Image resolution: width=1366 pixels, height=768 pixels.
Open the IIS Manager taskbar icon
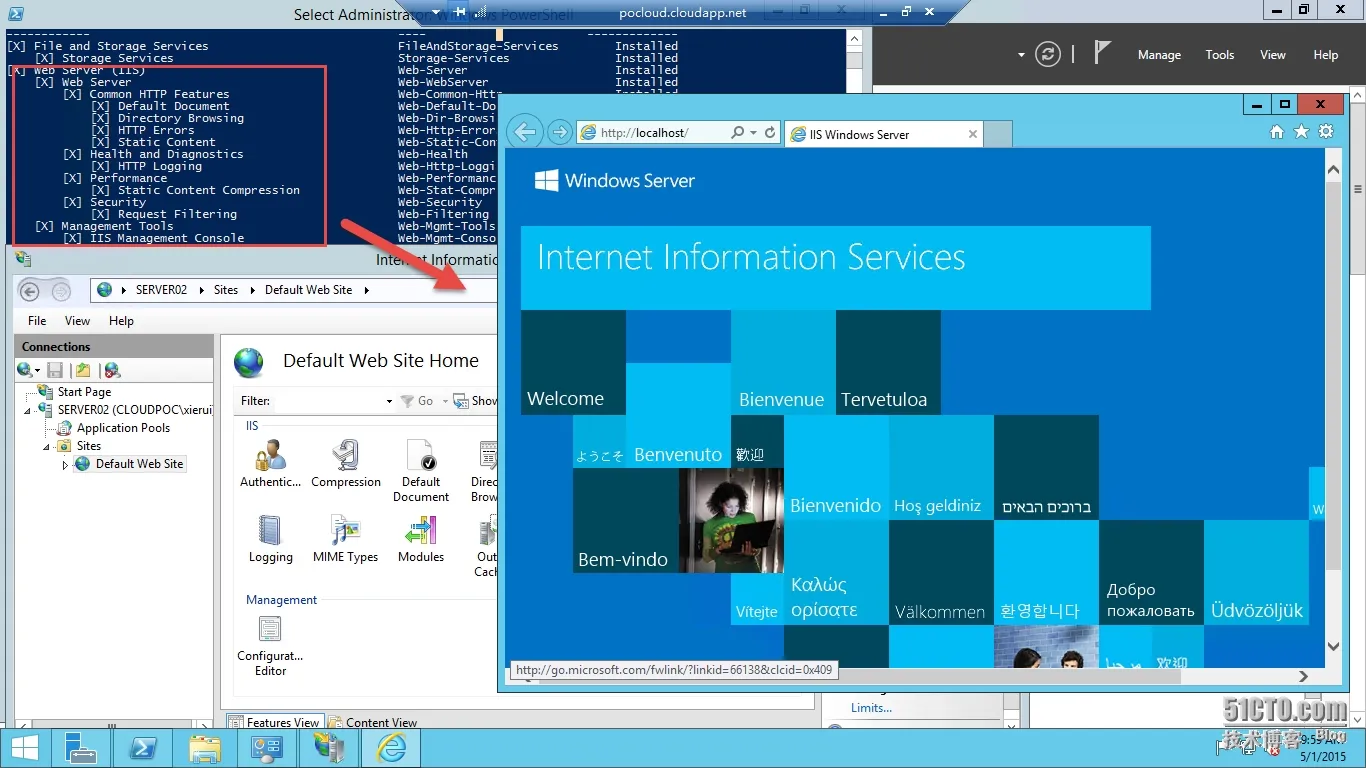(329, 748)
